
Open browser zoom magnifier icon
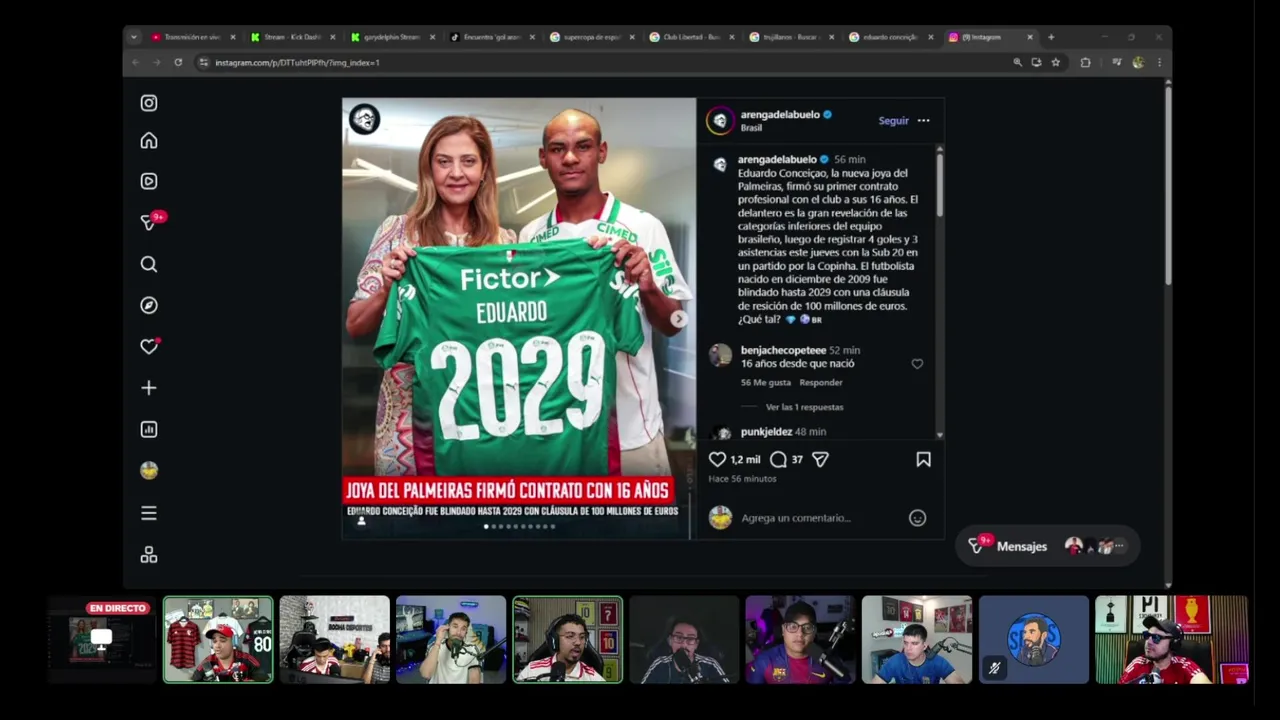[1018, 62]
